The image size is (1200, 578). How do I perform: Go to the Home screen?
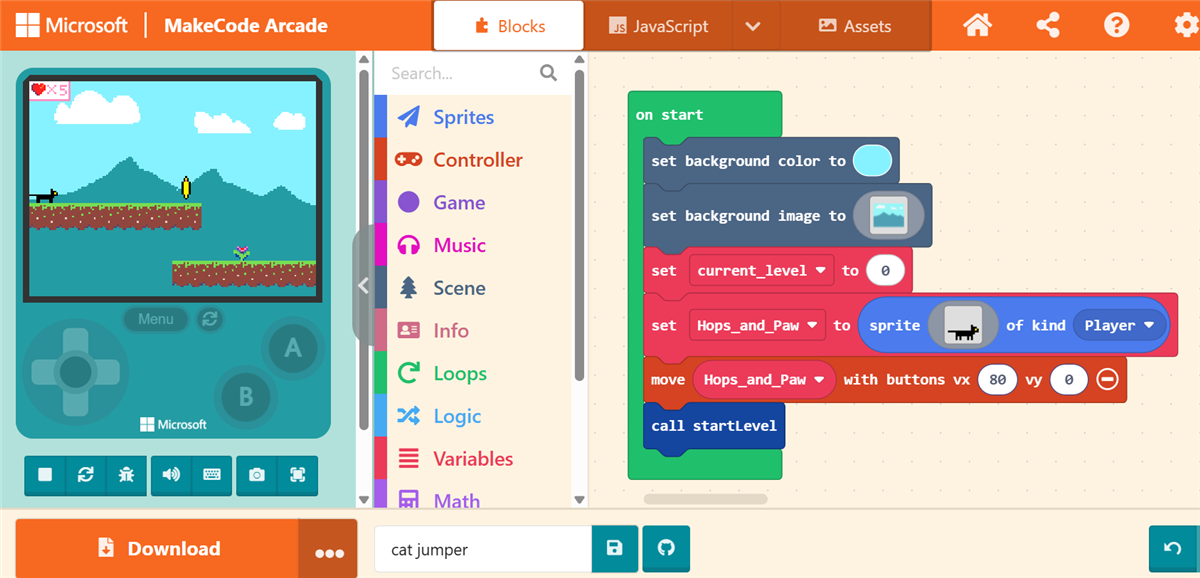tap(977, 26)
